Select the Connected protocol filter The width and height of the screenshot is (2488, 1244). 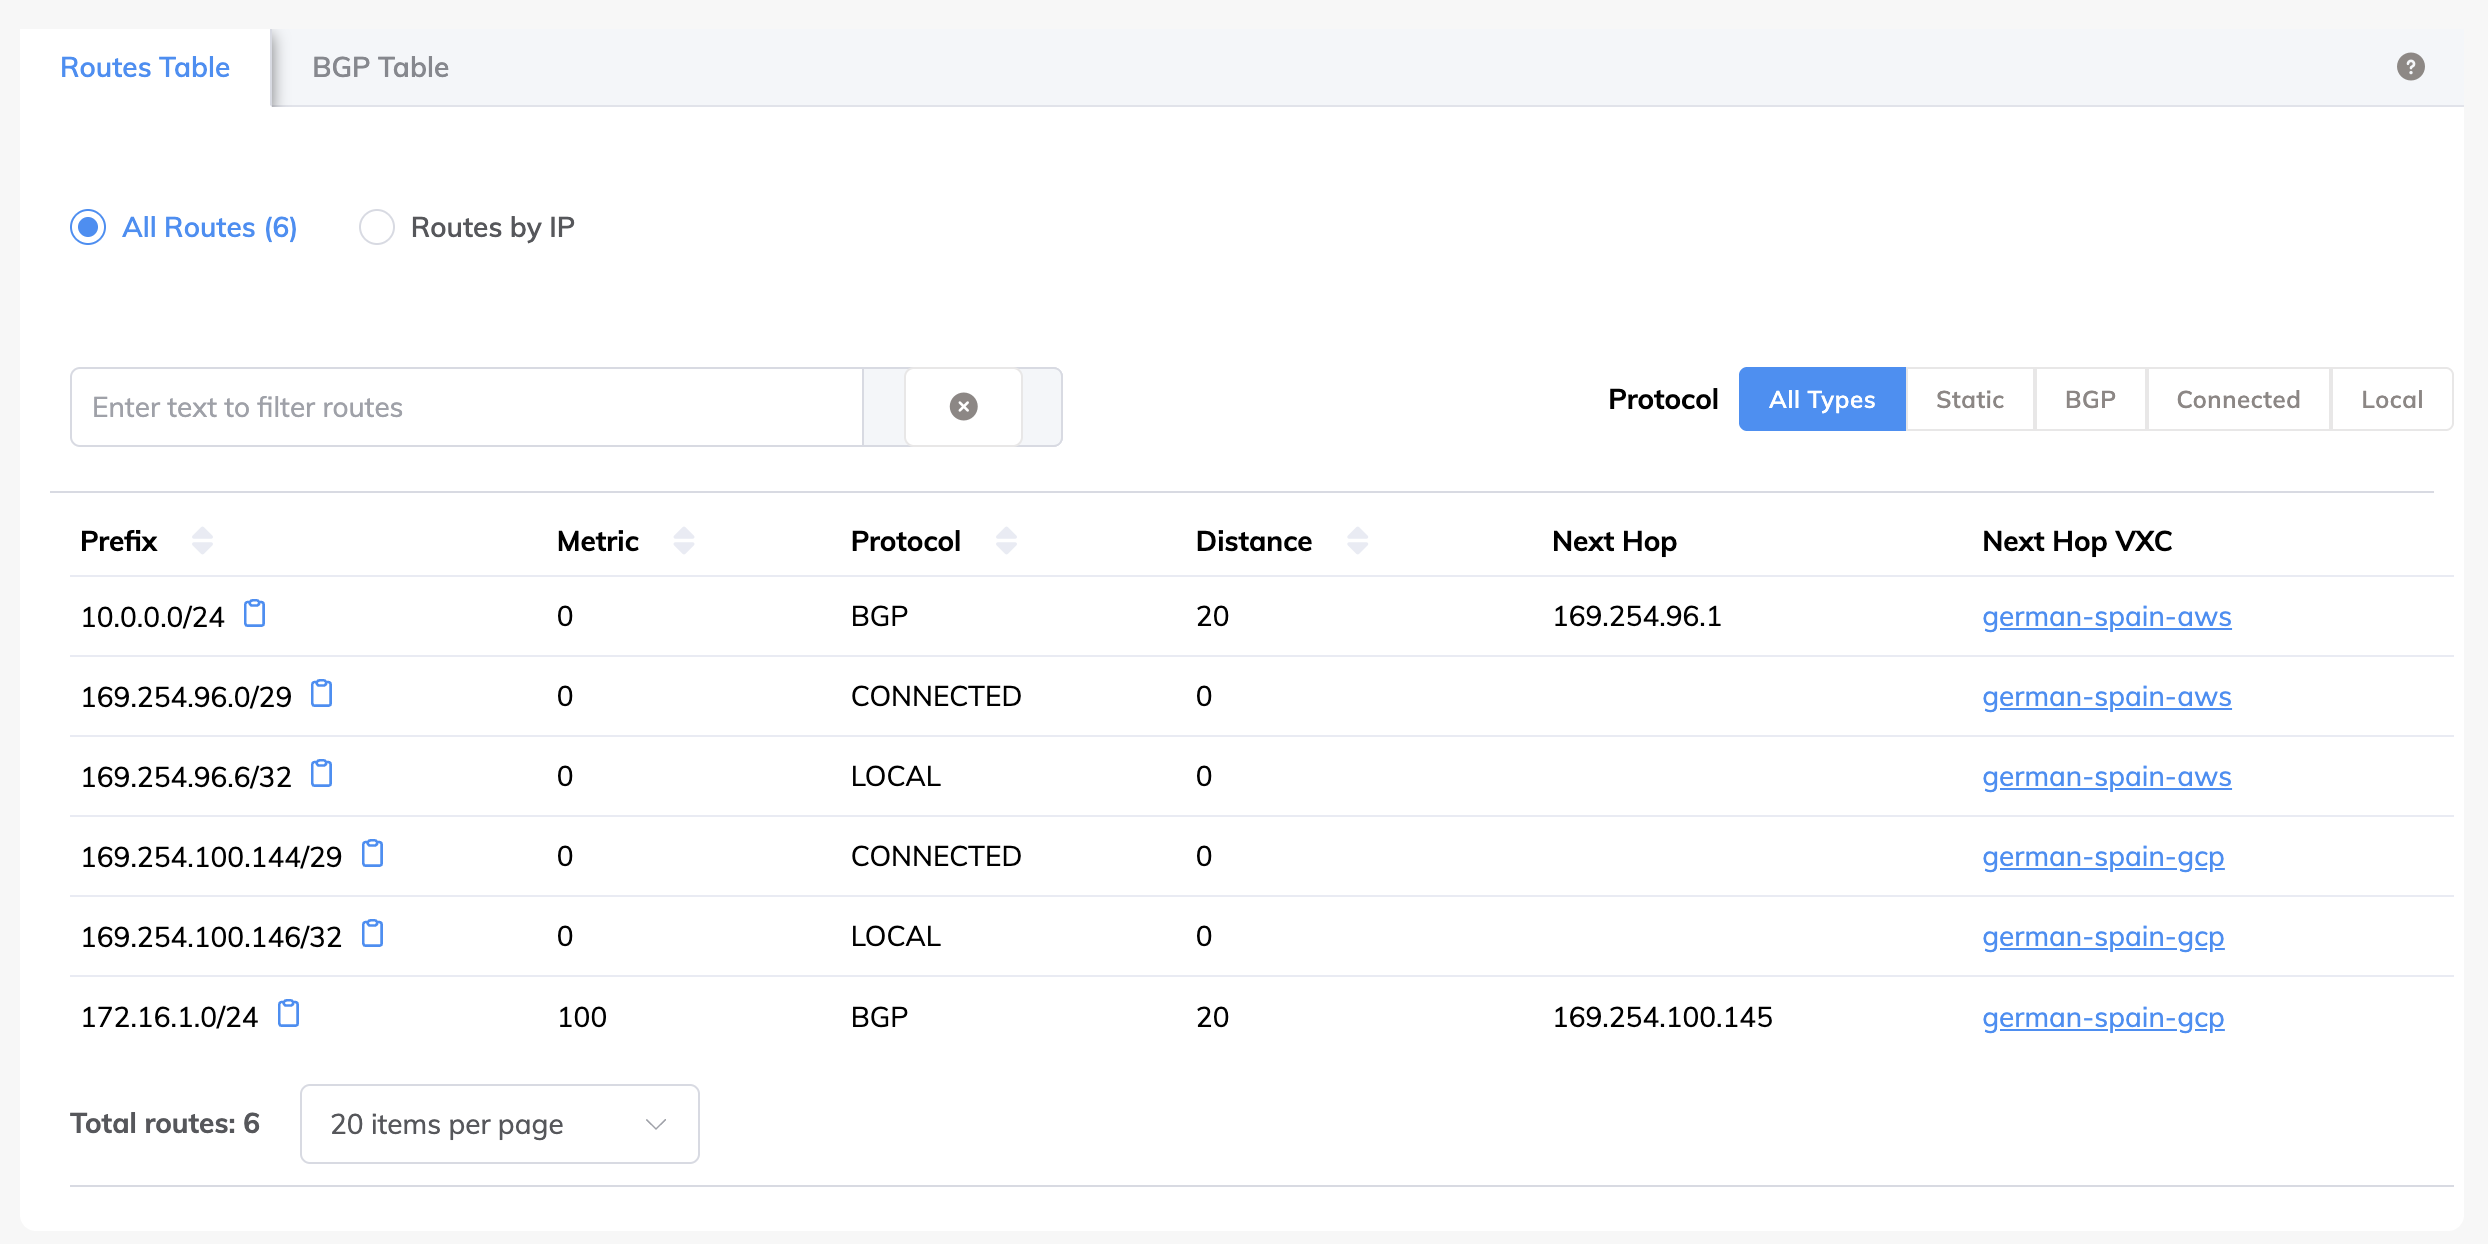click(2237, 399)
